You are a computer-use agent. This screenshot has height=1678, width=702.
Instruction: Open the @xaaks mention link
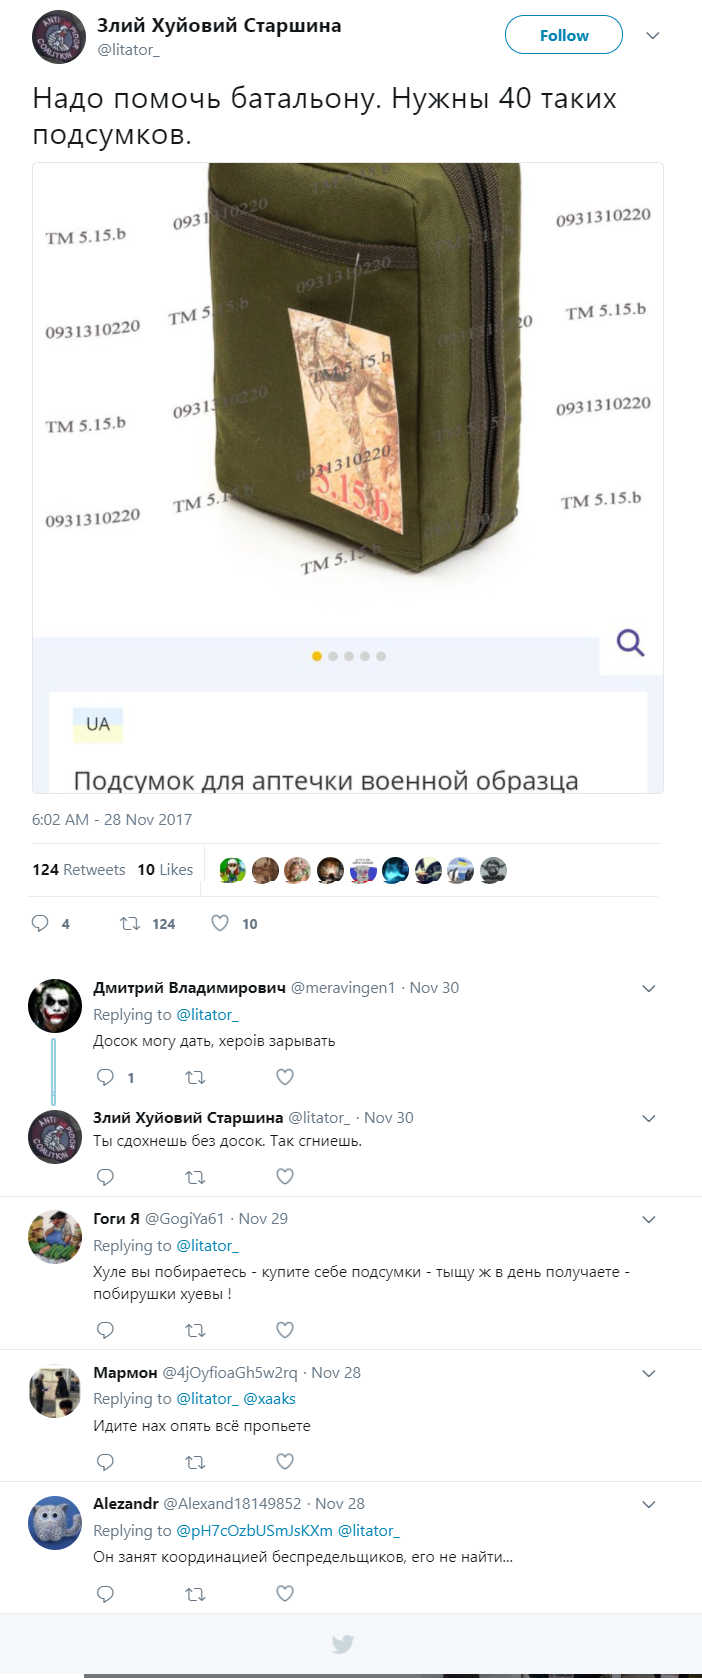270,1398
